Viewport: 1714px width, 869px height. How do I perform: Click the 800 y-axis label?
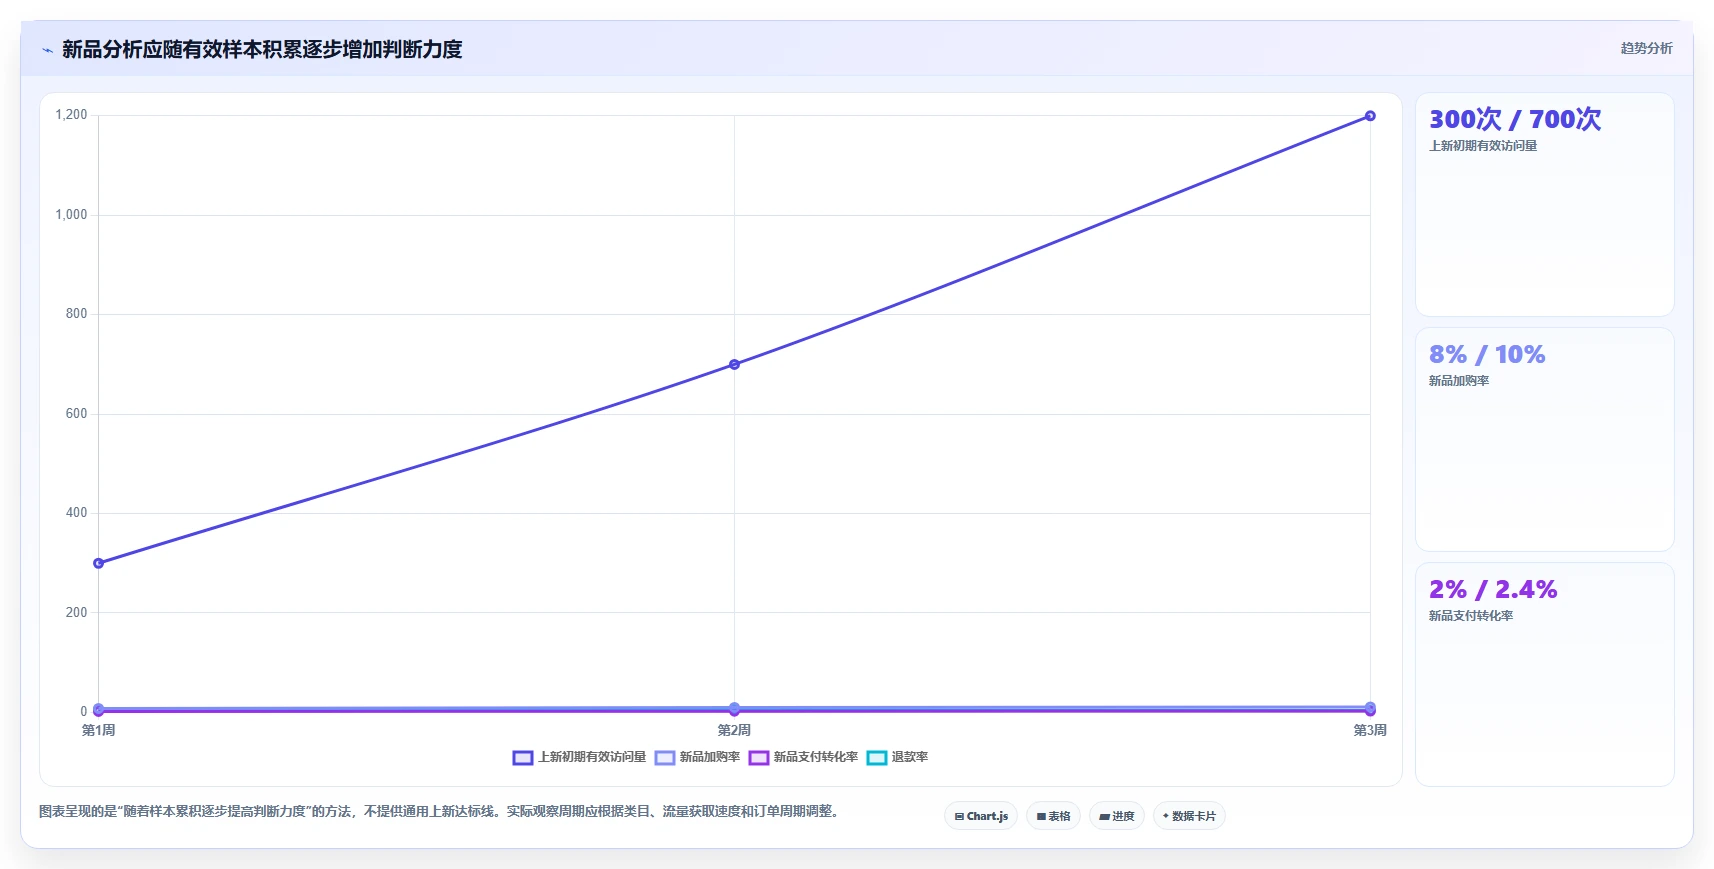[x=76, y=314]
